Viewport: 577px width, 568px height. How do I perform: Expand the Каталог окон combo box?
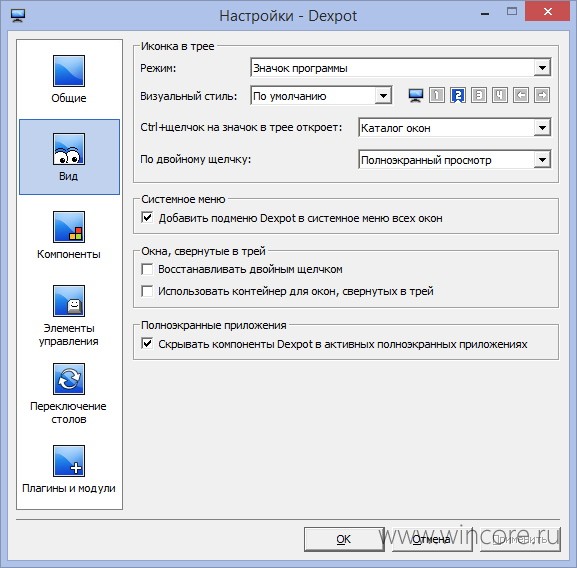pos(454,128)
